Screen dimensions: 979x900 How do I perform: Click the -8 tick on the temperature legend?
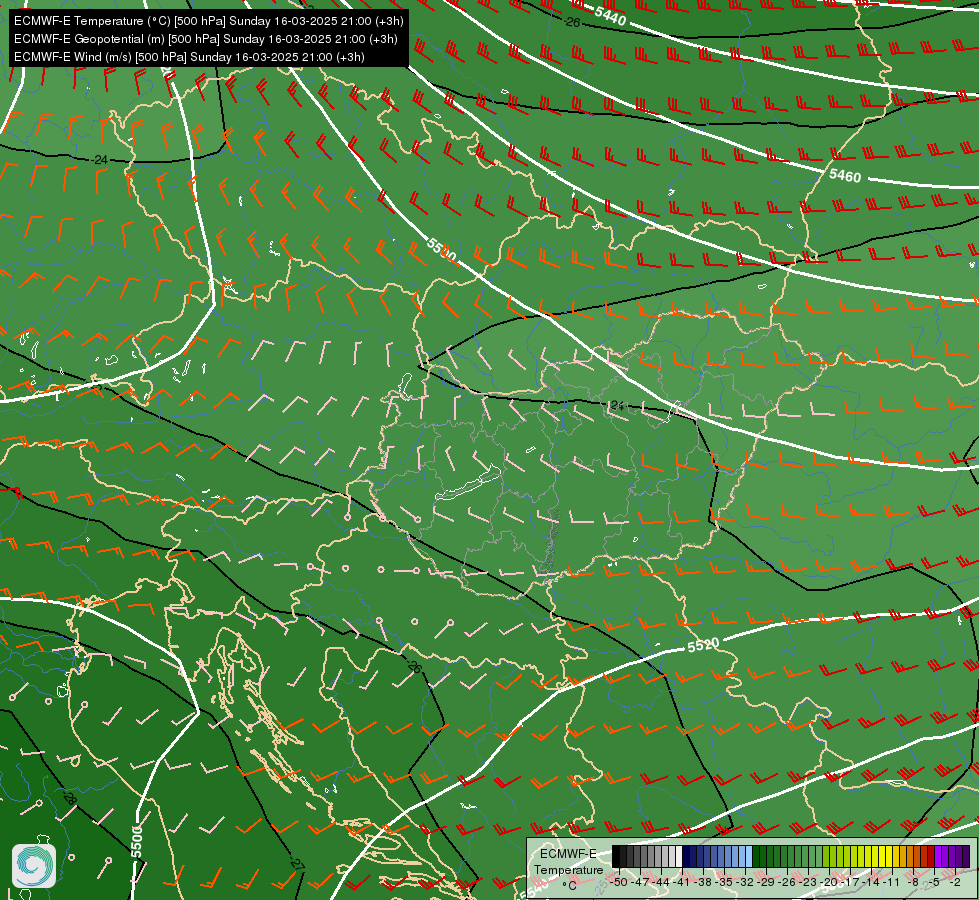[913, 882]
